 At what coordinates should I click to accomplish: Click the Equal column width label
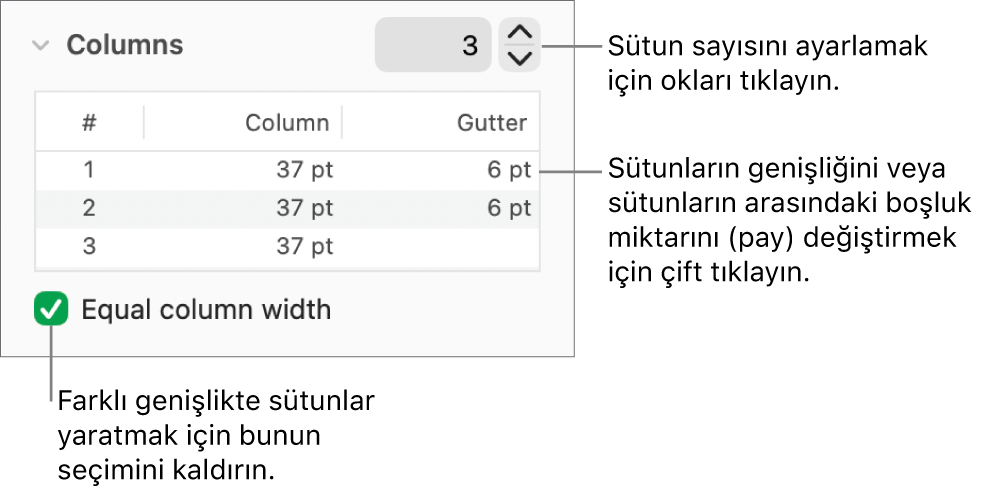(206, 310)
